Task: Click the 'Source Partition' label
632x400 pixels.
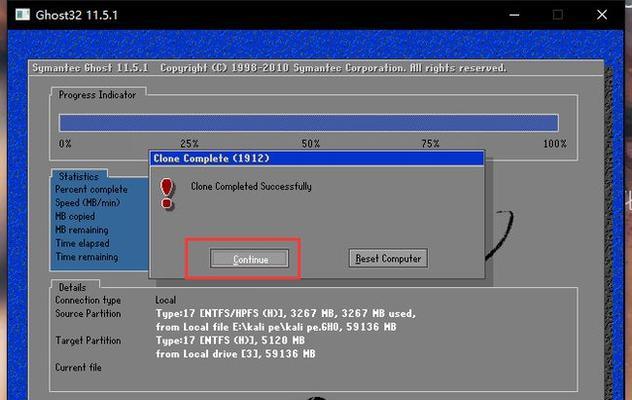Action: tap(88, 313)
